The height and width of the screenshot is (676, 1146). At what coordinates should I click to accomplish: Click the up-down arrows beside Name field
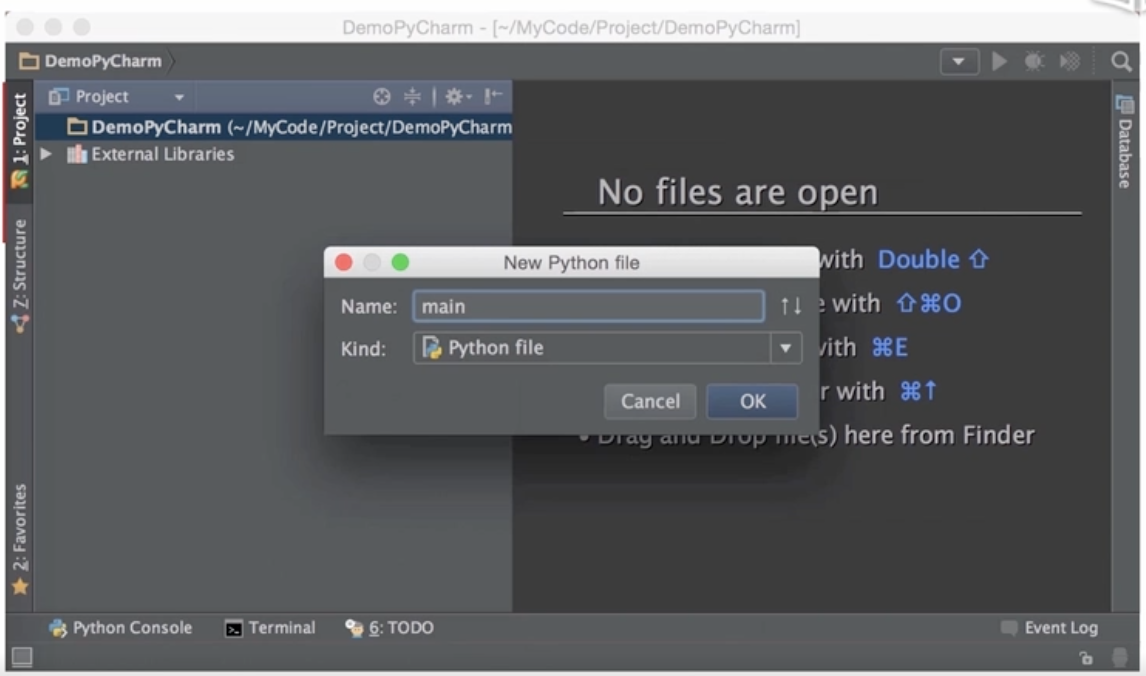791,305
